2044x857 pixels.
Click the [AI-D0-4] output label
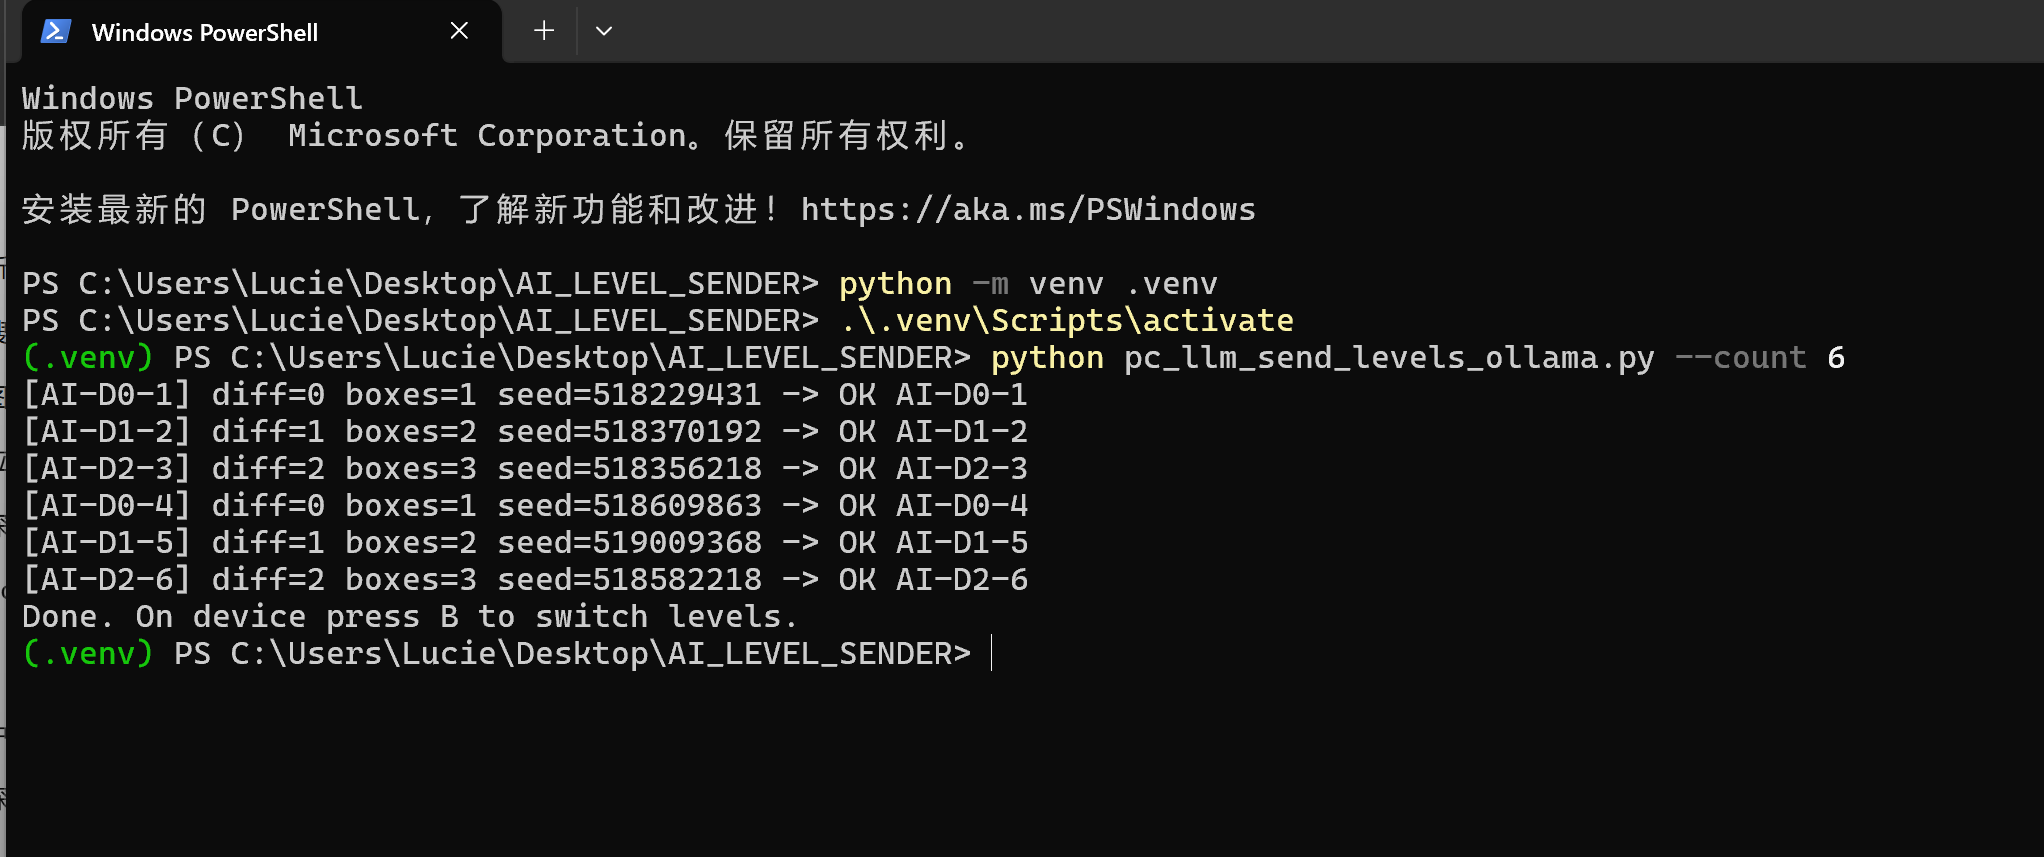pyautogui.click(x=106, y=506)
